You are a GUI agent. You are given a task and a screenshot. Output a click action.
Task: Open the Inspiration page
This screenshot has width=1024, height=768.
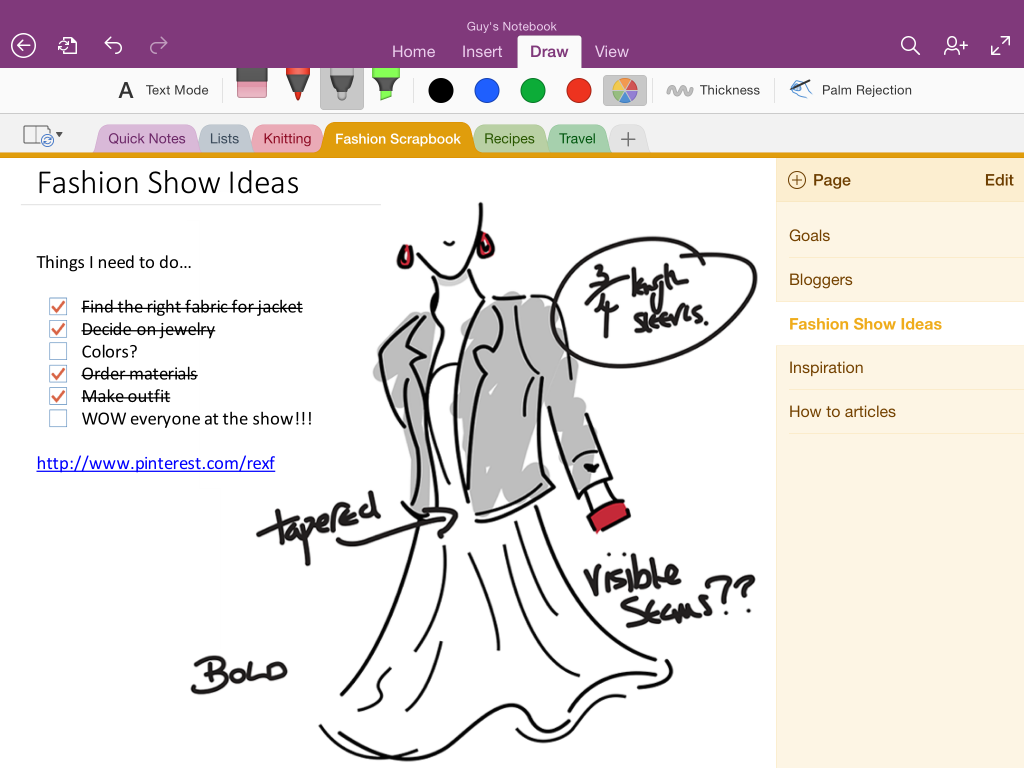point(826,367)
